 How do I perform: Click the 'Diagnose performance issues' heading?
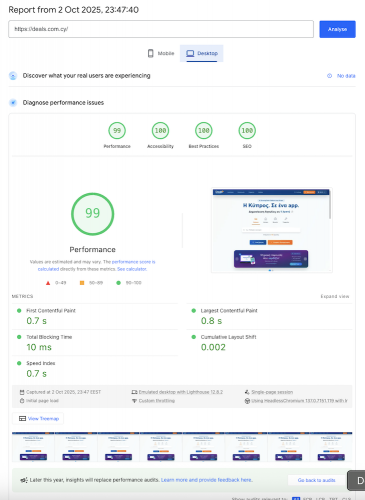point(63,103)
